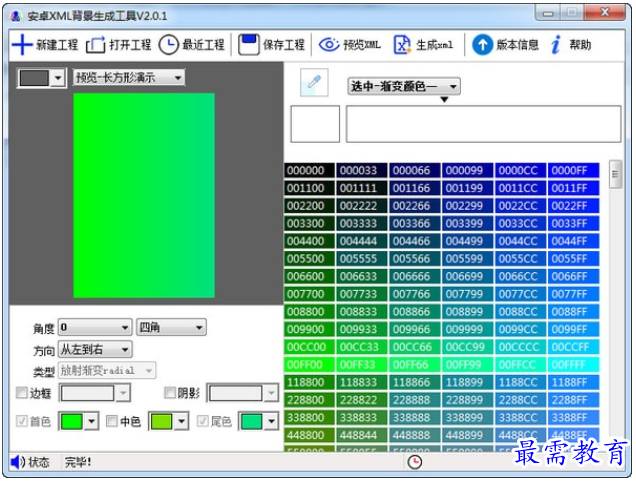Click the 保存工程 save icon
This screenshot has height=484, width=636.
(x=248, y=44)
